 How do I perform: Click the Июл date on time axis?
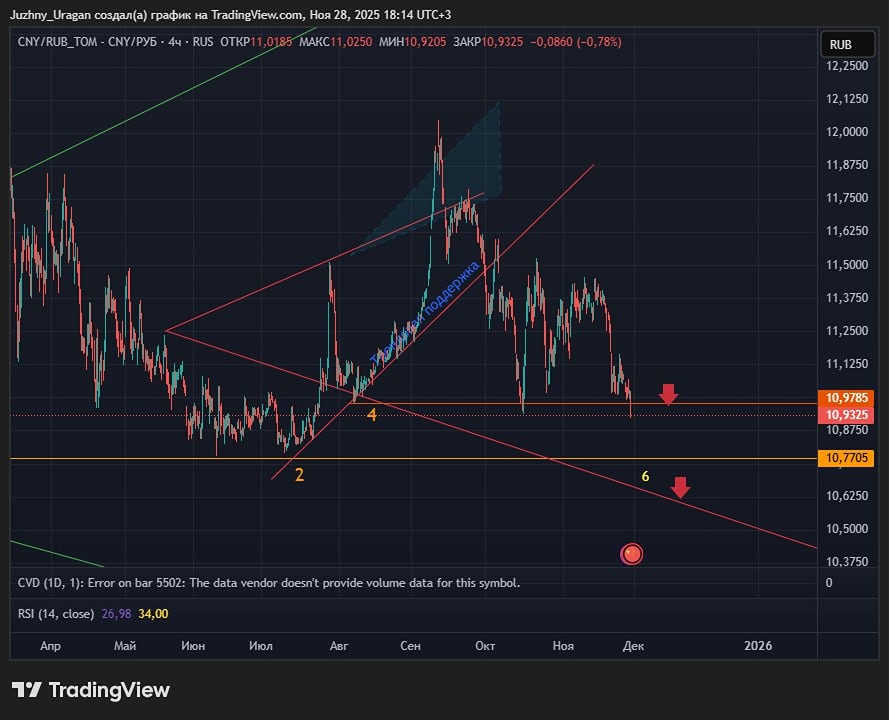tap(261, 646)
